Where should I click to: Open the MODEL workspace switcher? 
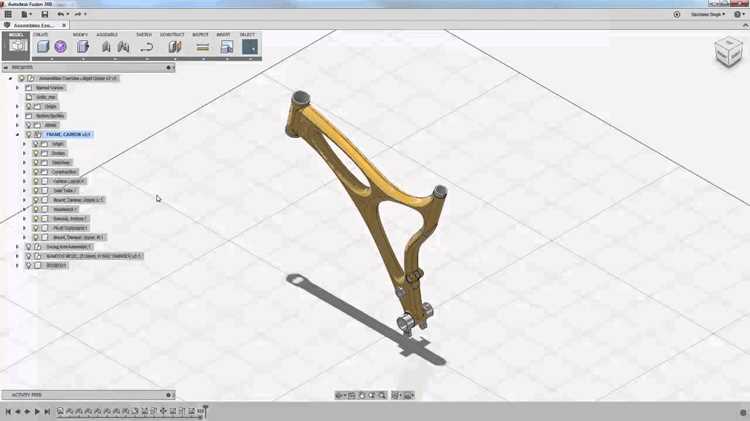[x=16, y=45]
